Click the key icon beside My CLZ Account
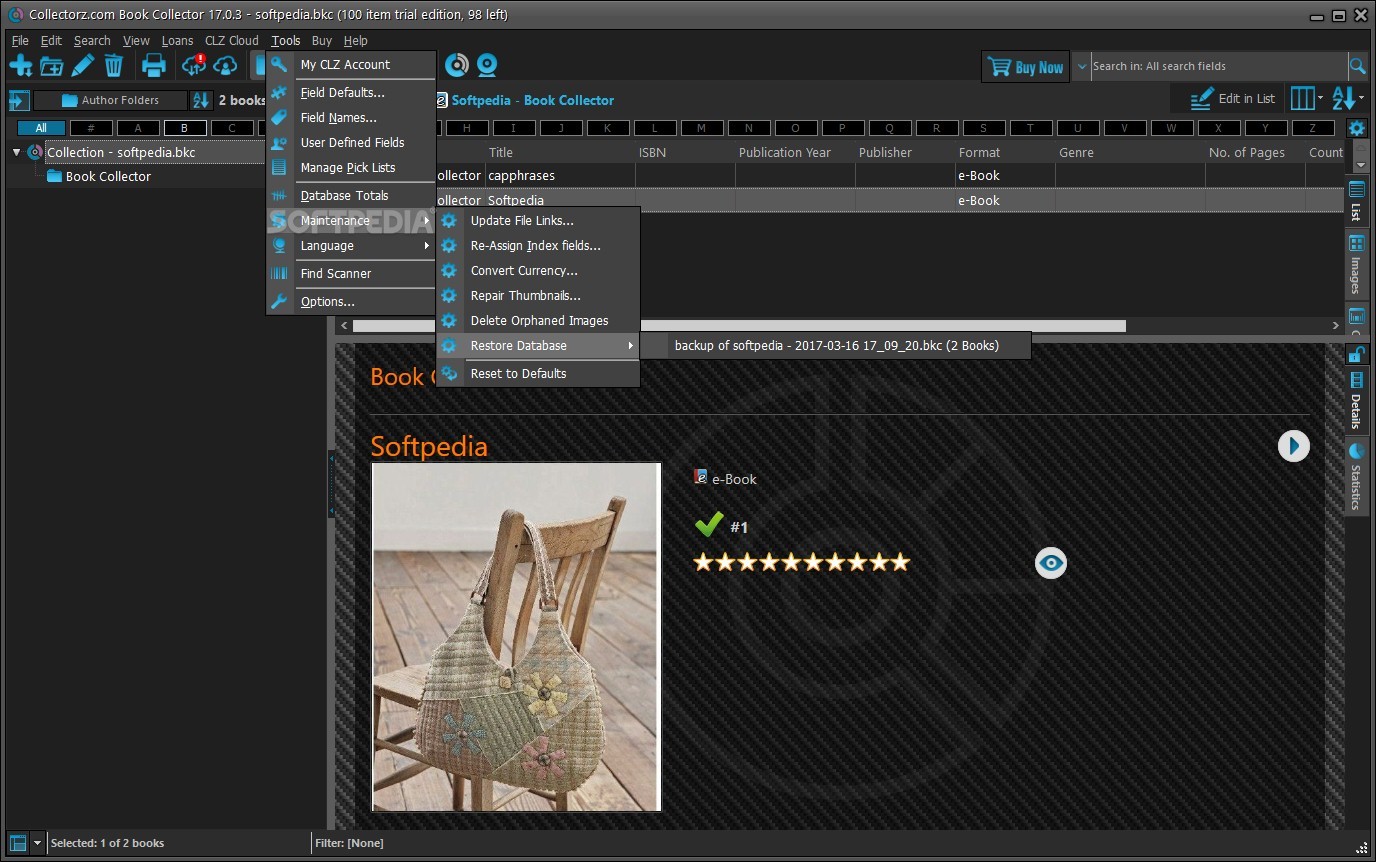Image resolution: width=1376 pixels, height=862 pixels. (x=279, y=65)
